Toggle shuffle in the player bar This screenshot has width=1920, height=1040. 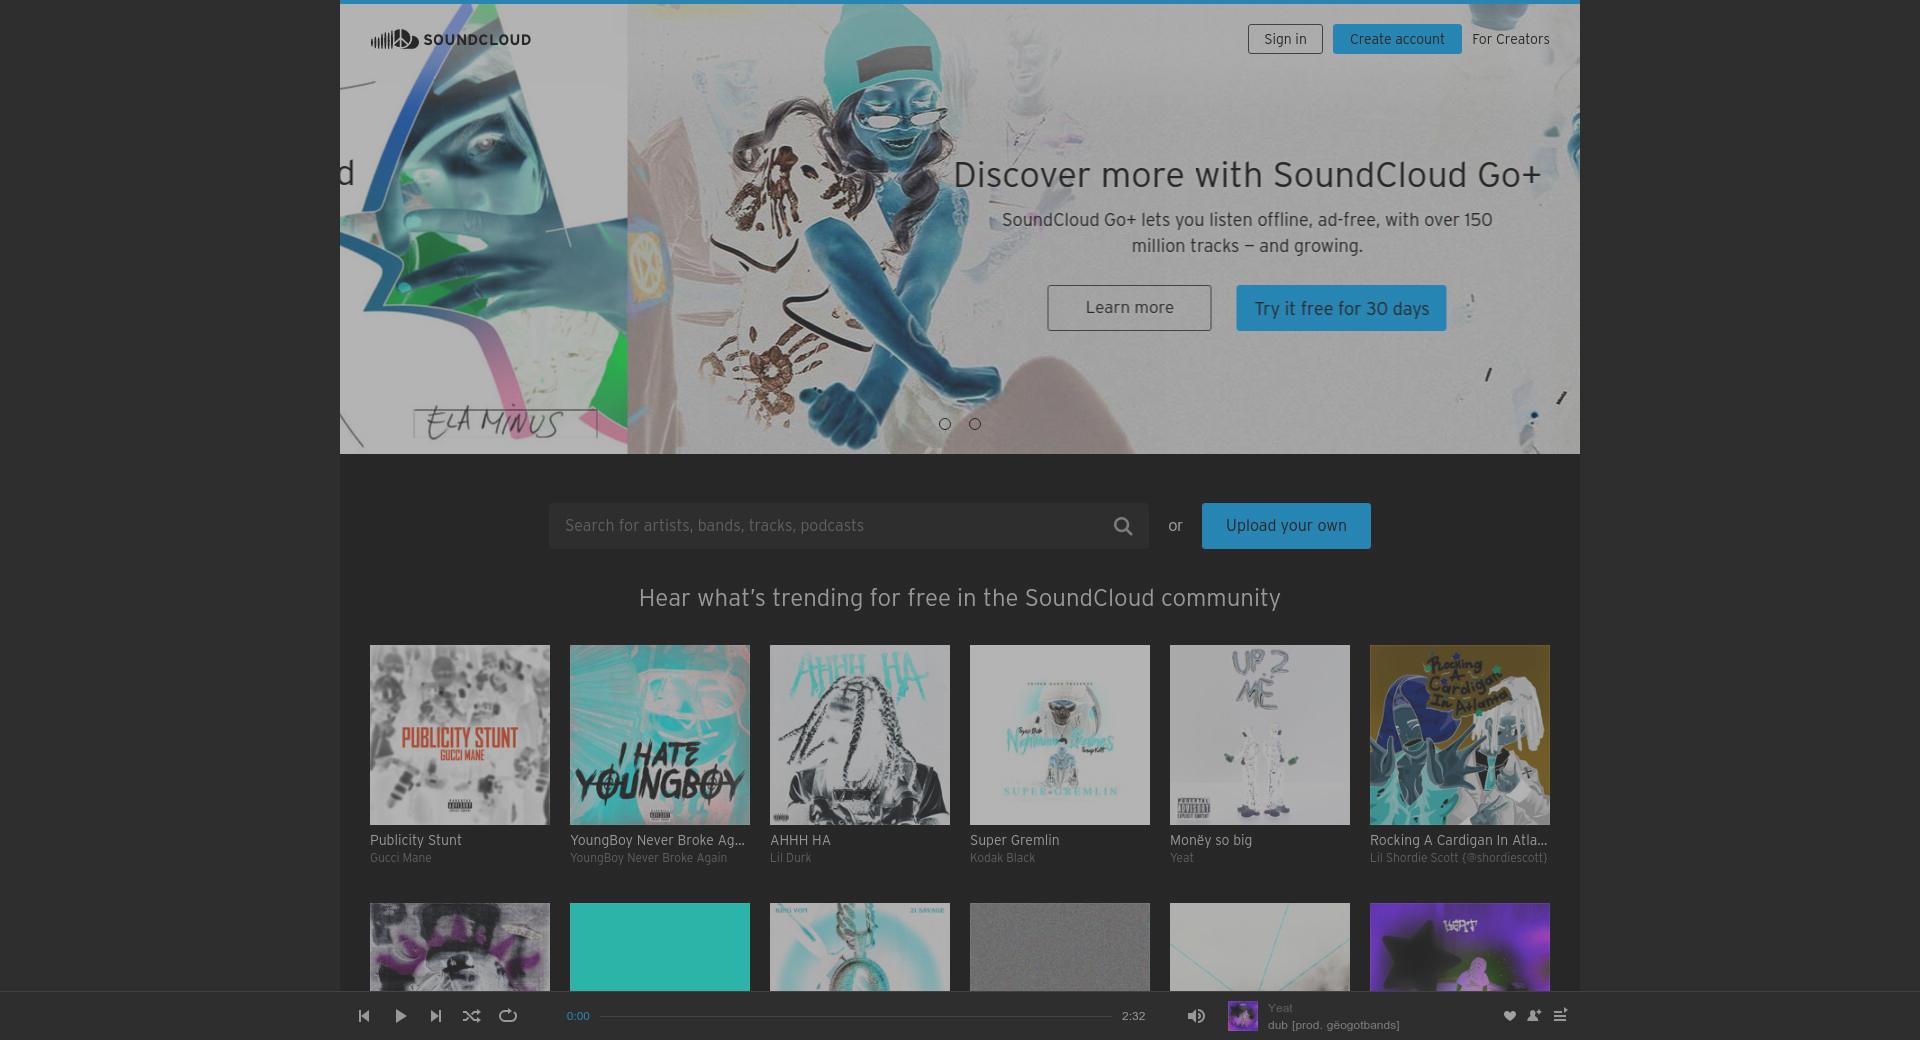coord(471,1016)
